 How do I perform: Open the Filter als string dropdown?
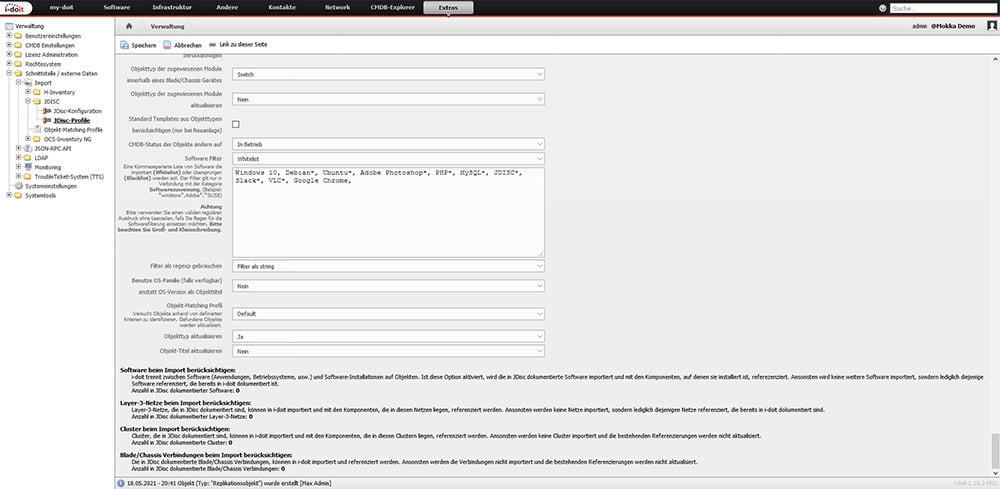[388, 266]
